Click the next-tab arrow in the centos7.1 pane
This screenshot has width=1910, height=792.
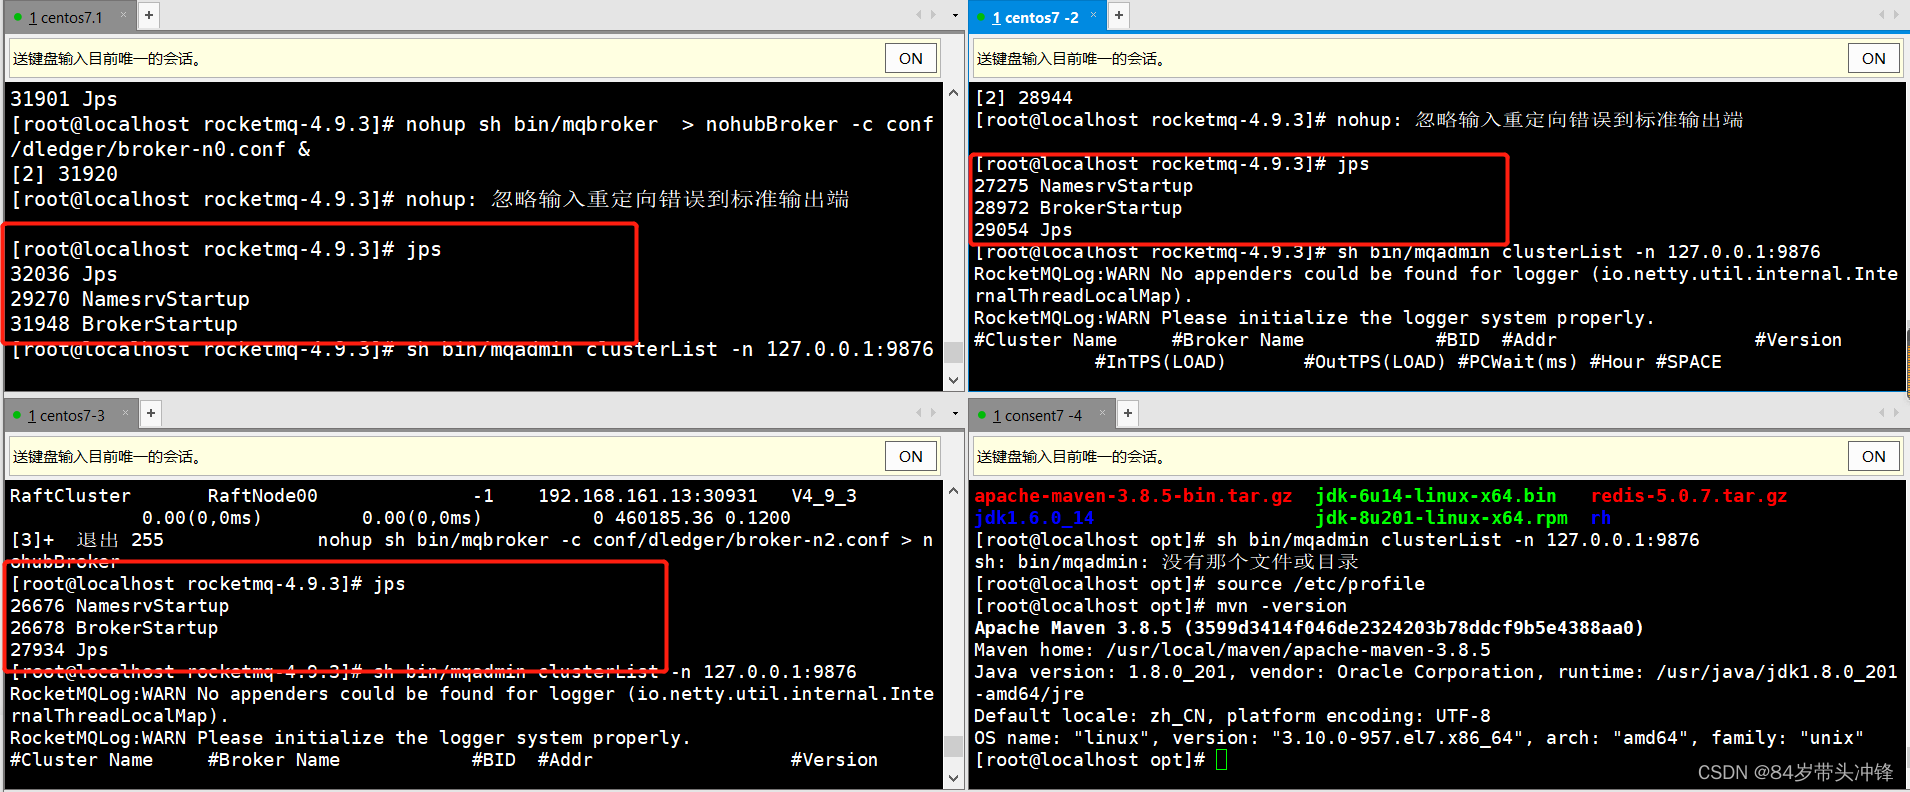(x=933, y=15)
